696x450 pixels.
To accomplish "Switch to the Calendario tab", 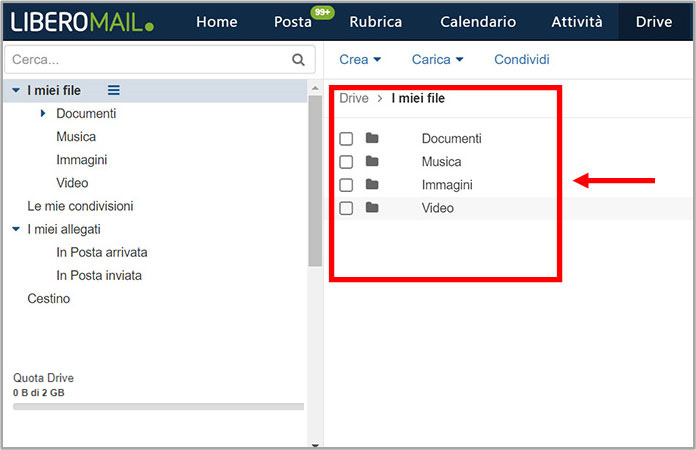I will click(478, 21).
